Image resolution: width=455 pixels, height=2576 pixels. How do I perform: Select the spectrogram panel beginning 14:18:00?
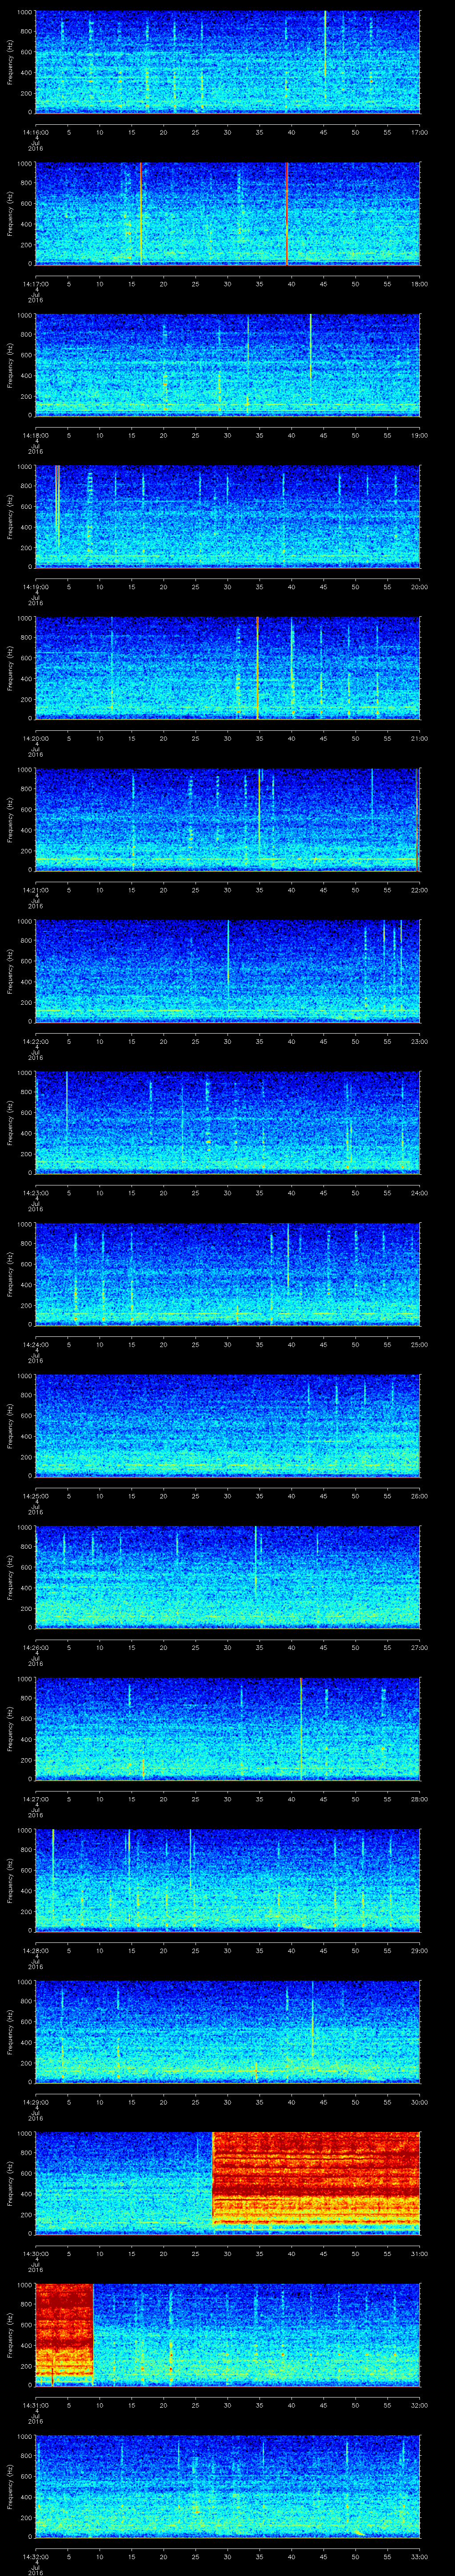click(227, 365)
